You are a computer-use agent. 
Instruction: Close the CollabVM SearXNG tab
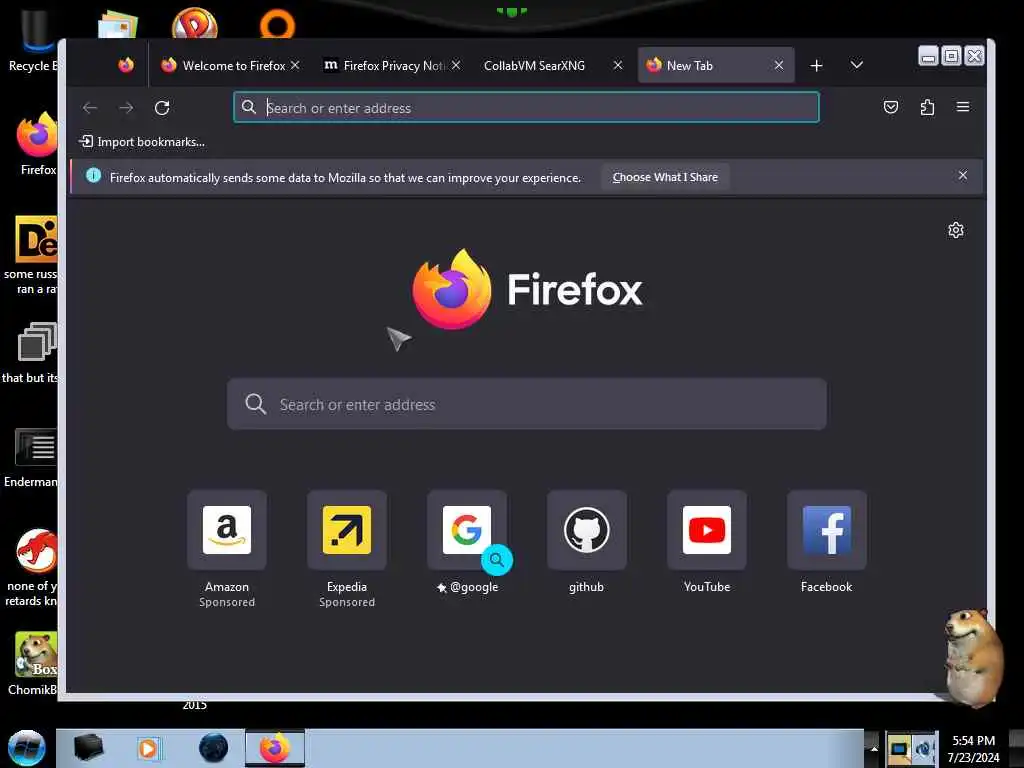point(618,65)
